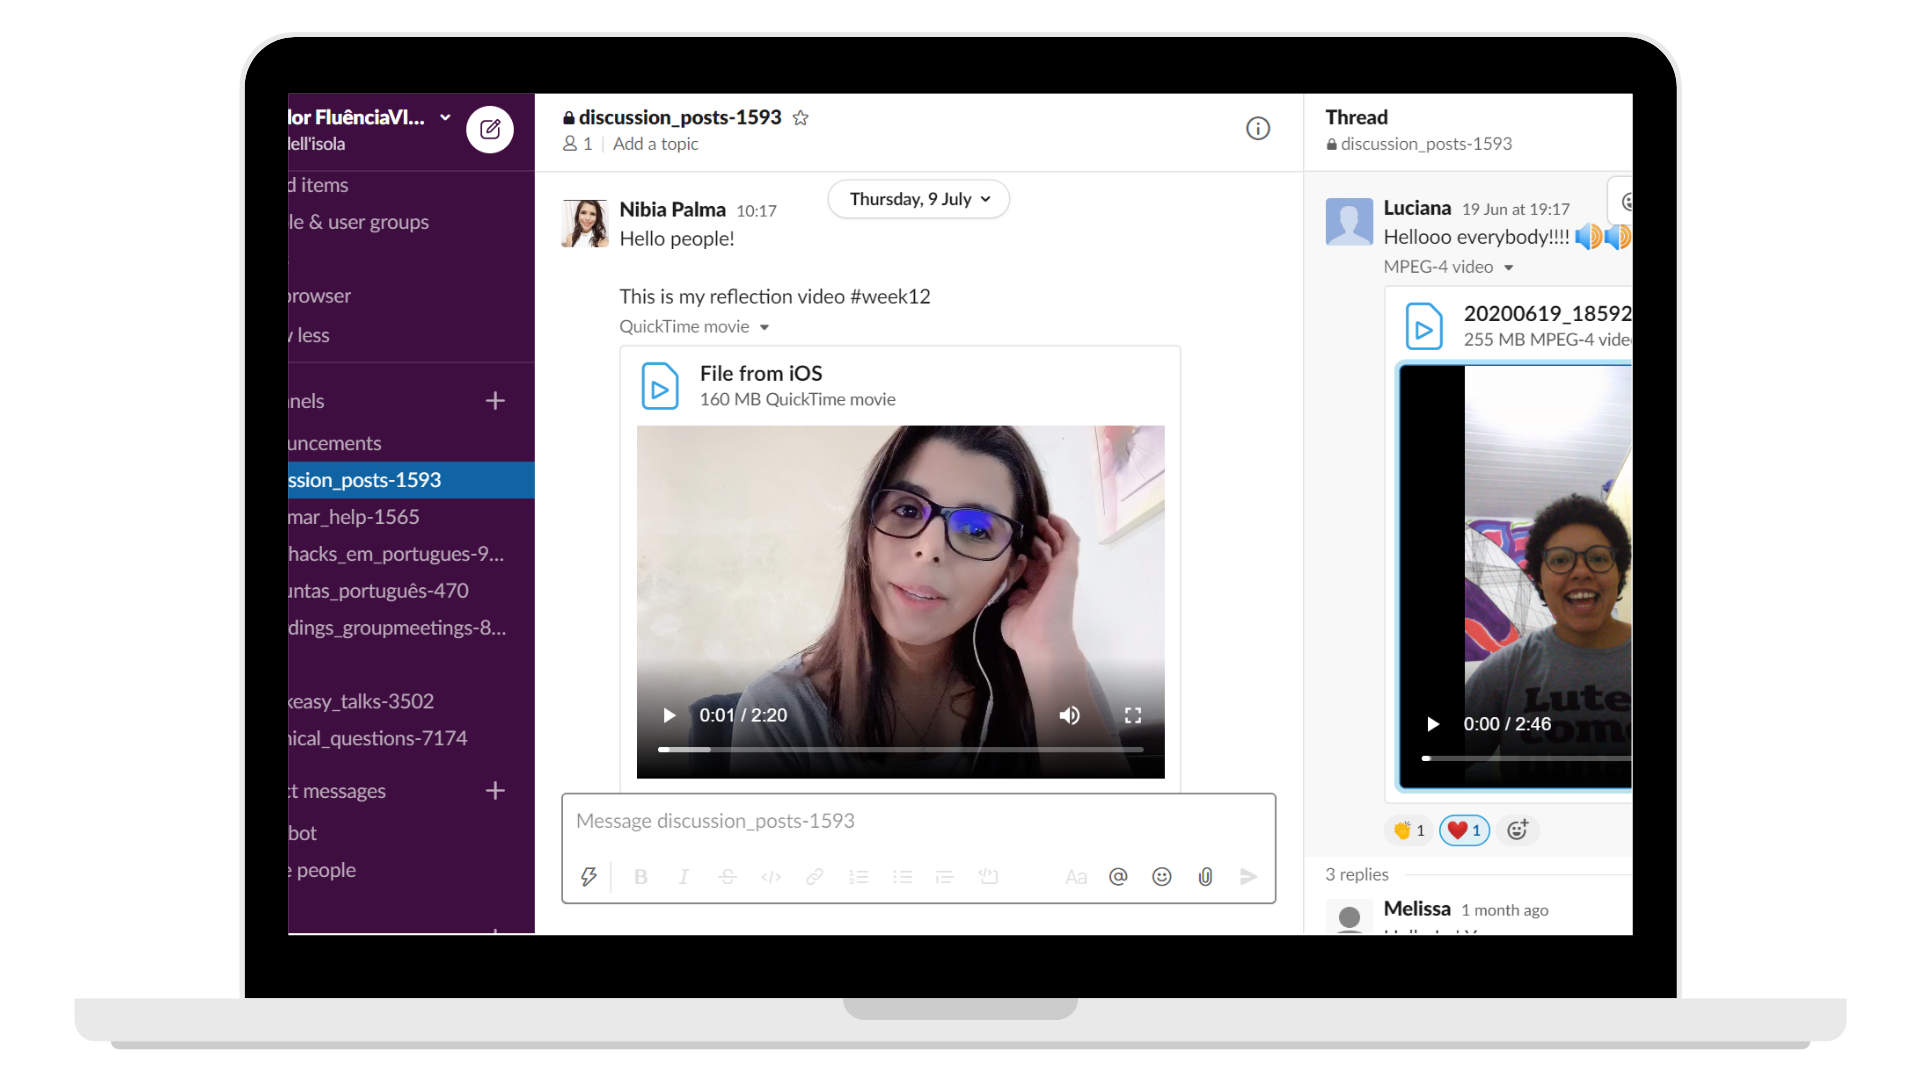Collapse the QuickTime movie attachment

point(764,327)
